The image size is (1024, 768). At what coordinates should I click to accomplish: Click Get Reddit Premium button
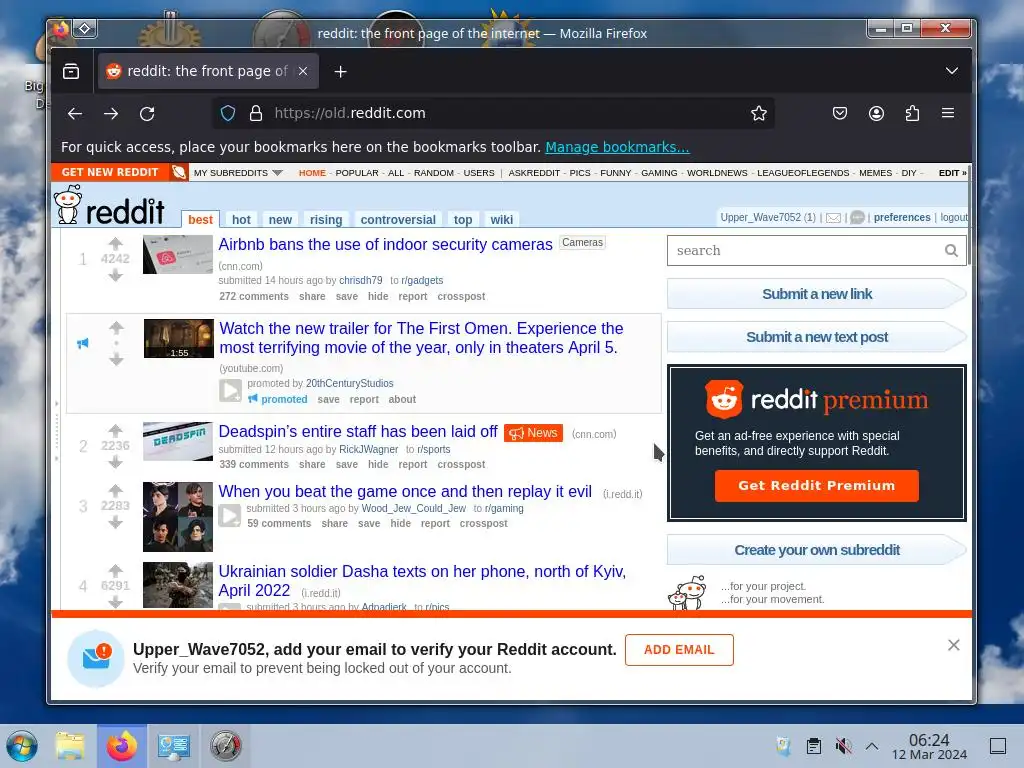pos(816,485)
